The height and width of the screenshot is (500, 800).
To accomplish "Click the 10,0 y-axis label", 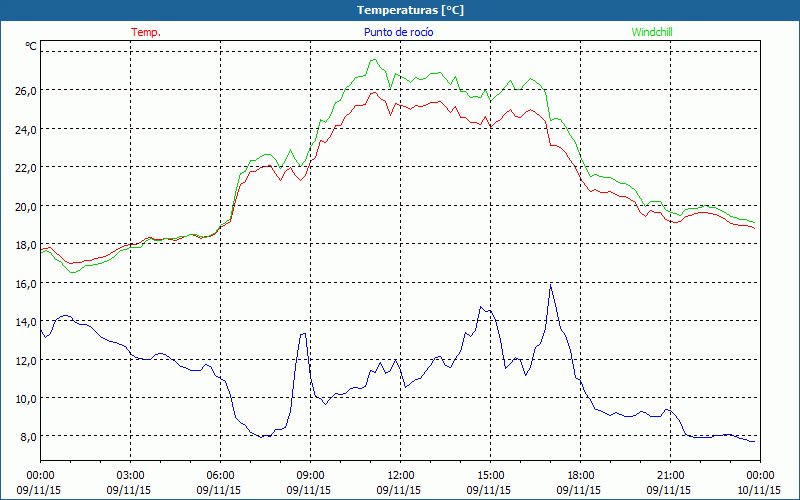I will click(x=26, y=398).
